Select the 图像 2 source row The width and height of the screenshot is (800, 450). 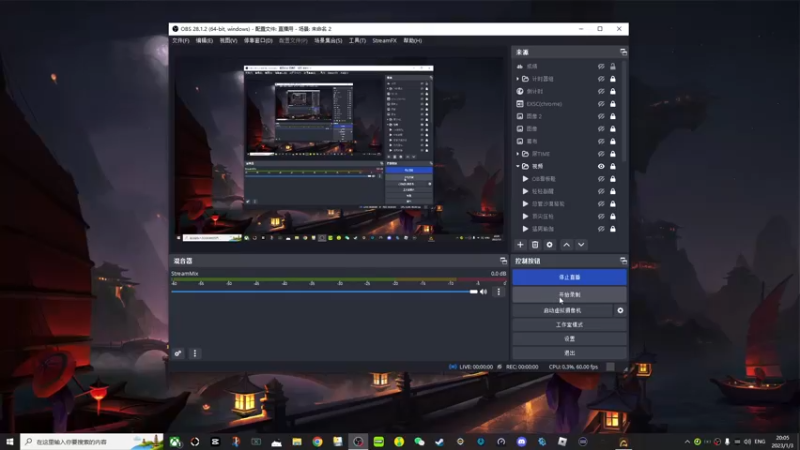coord(567,116)
